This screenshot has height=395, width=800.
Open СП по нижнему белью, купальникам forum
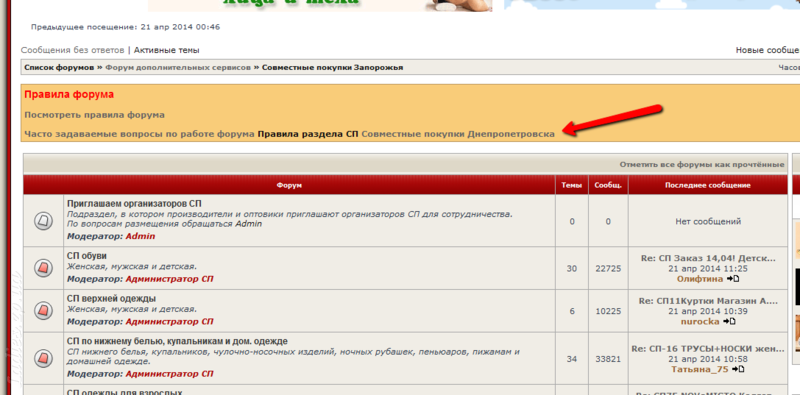coord(177,341)
